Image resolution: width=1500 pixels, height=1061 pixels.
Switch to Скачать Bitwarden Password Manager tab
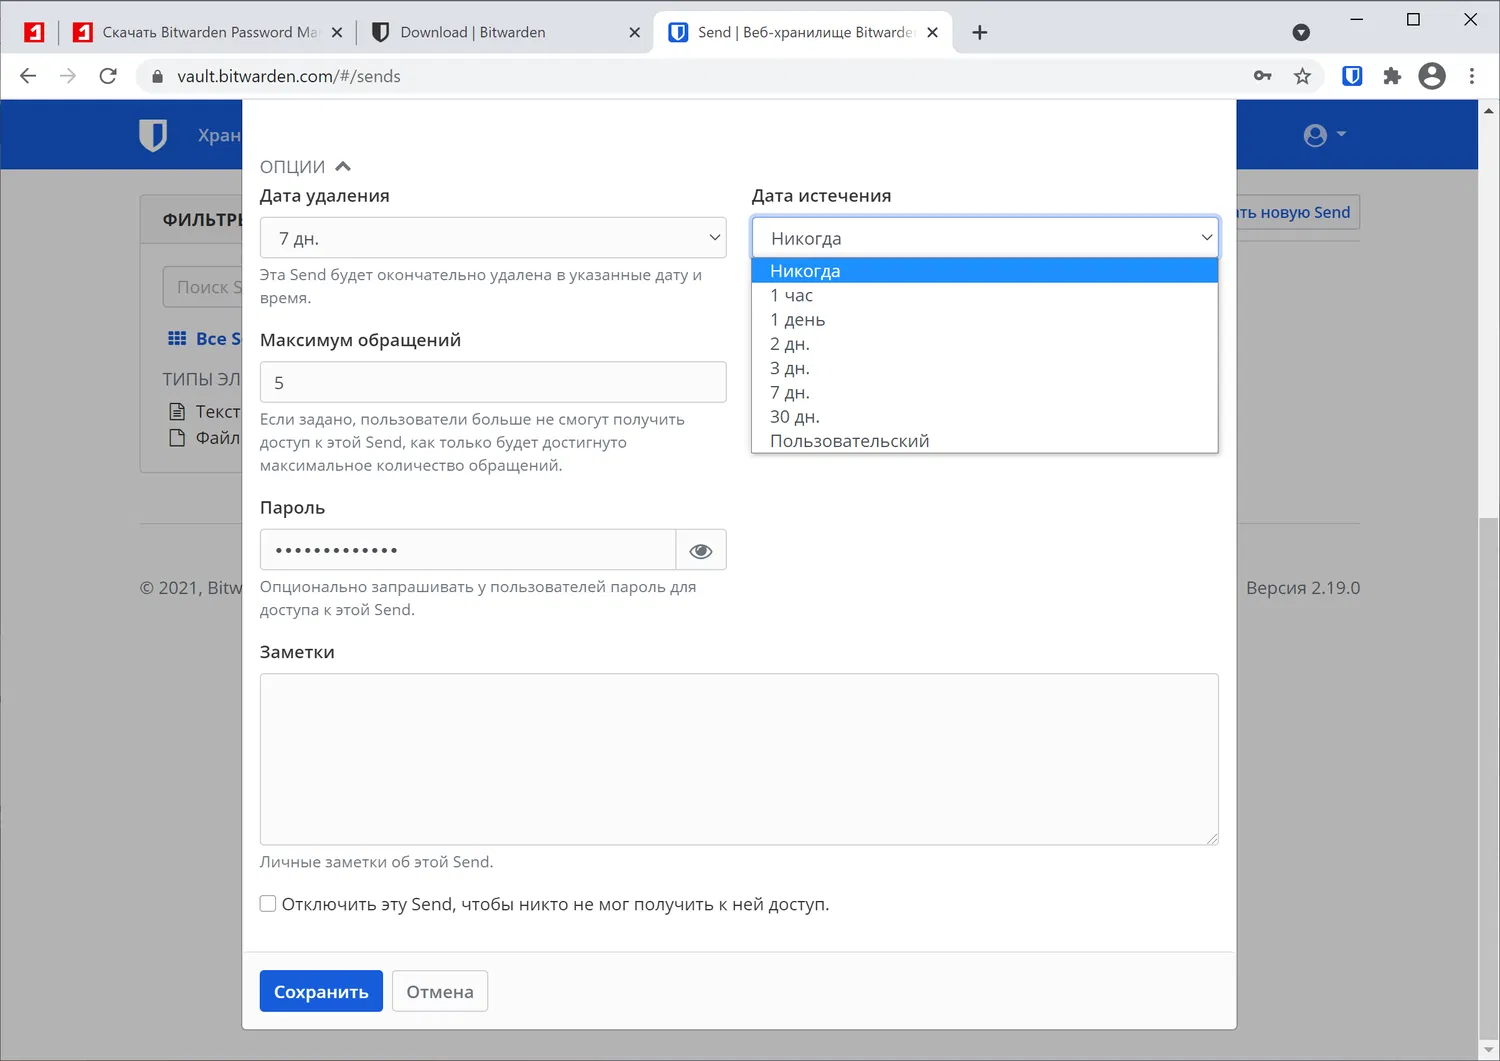tap(209, 32)
